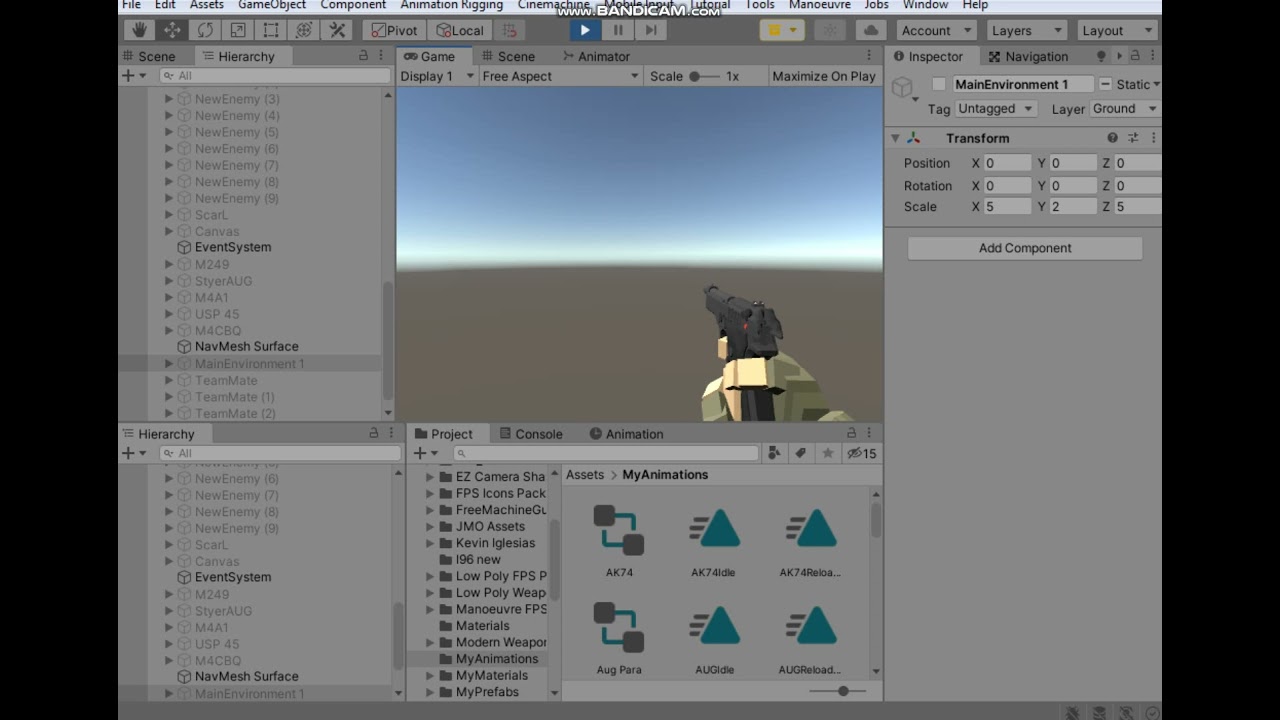Select the Move tool in the toolbar

172,30
